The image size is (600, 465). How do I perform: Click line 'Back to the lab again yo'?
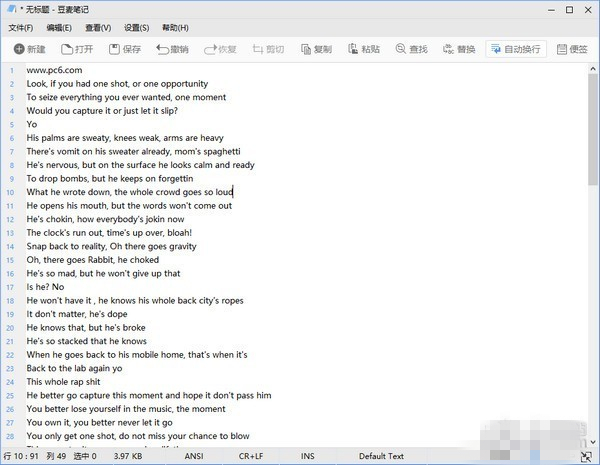[74, 369]
